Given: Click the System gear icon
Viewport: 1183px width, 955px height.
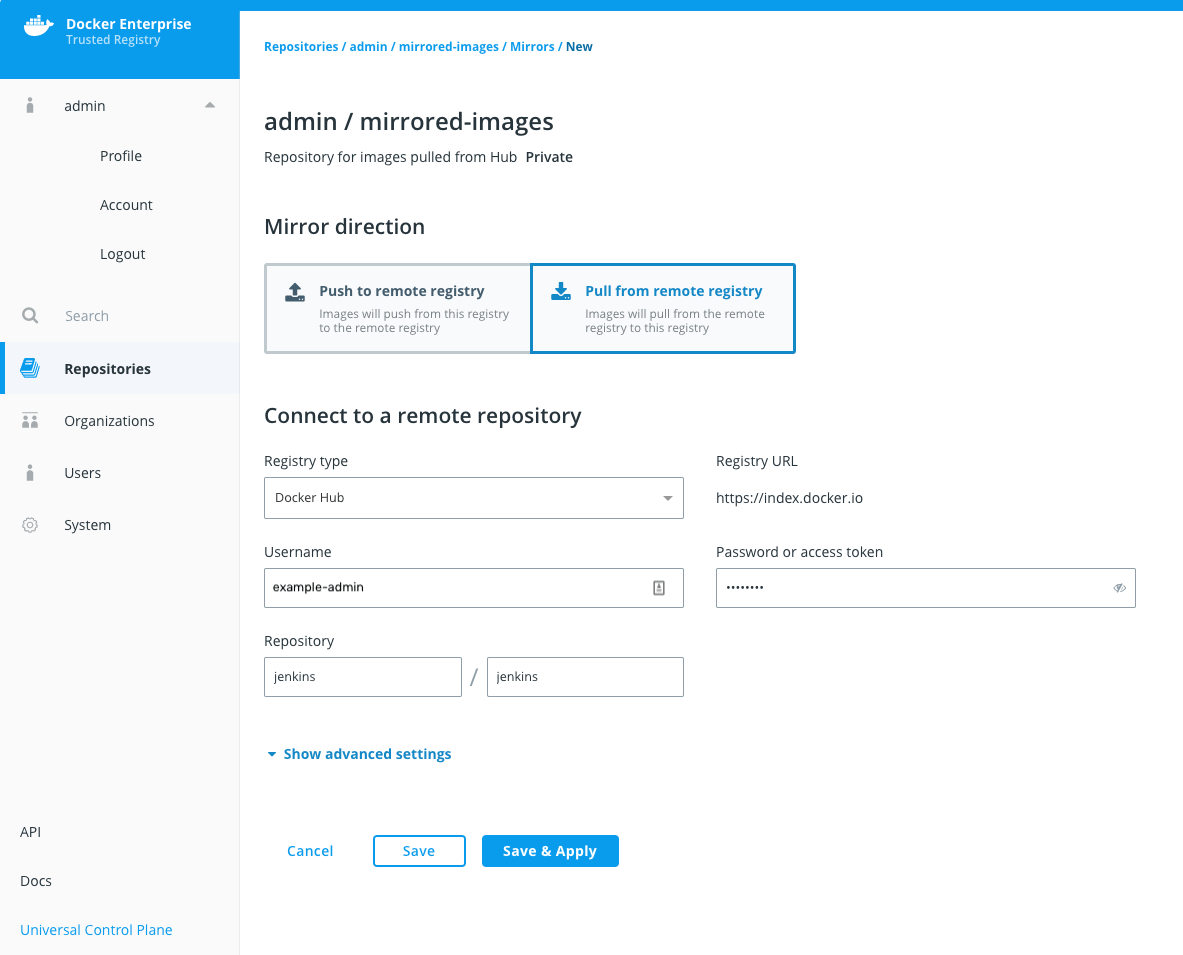Looking at the screenshot, I should [30, 525].
